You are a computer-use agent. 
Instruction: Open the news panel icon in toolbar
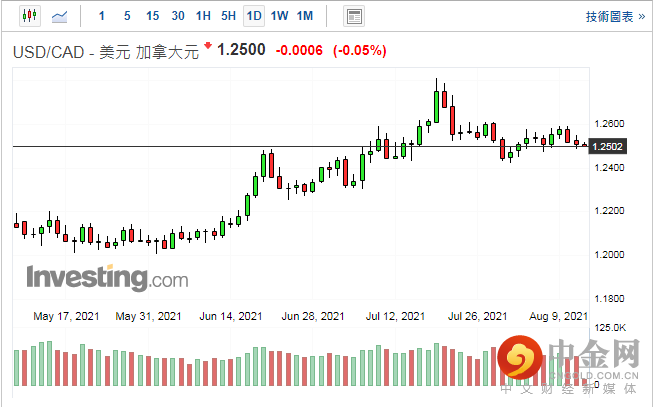click(x=354, y=17)
